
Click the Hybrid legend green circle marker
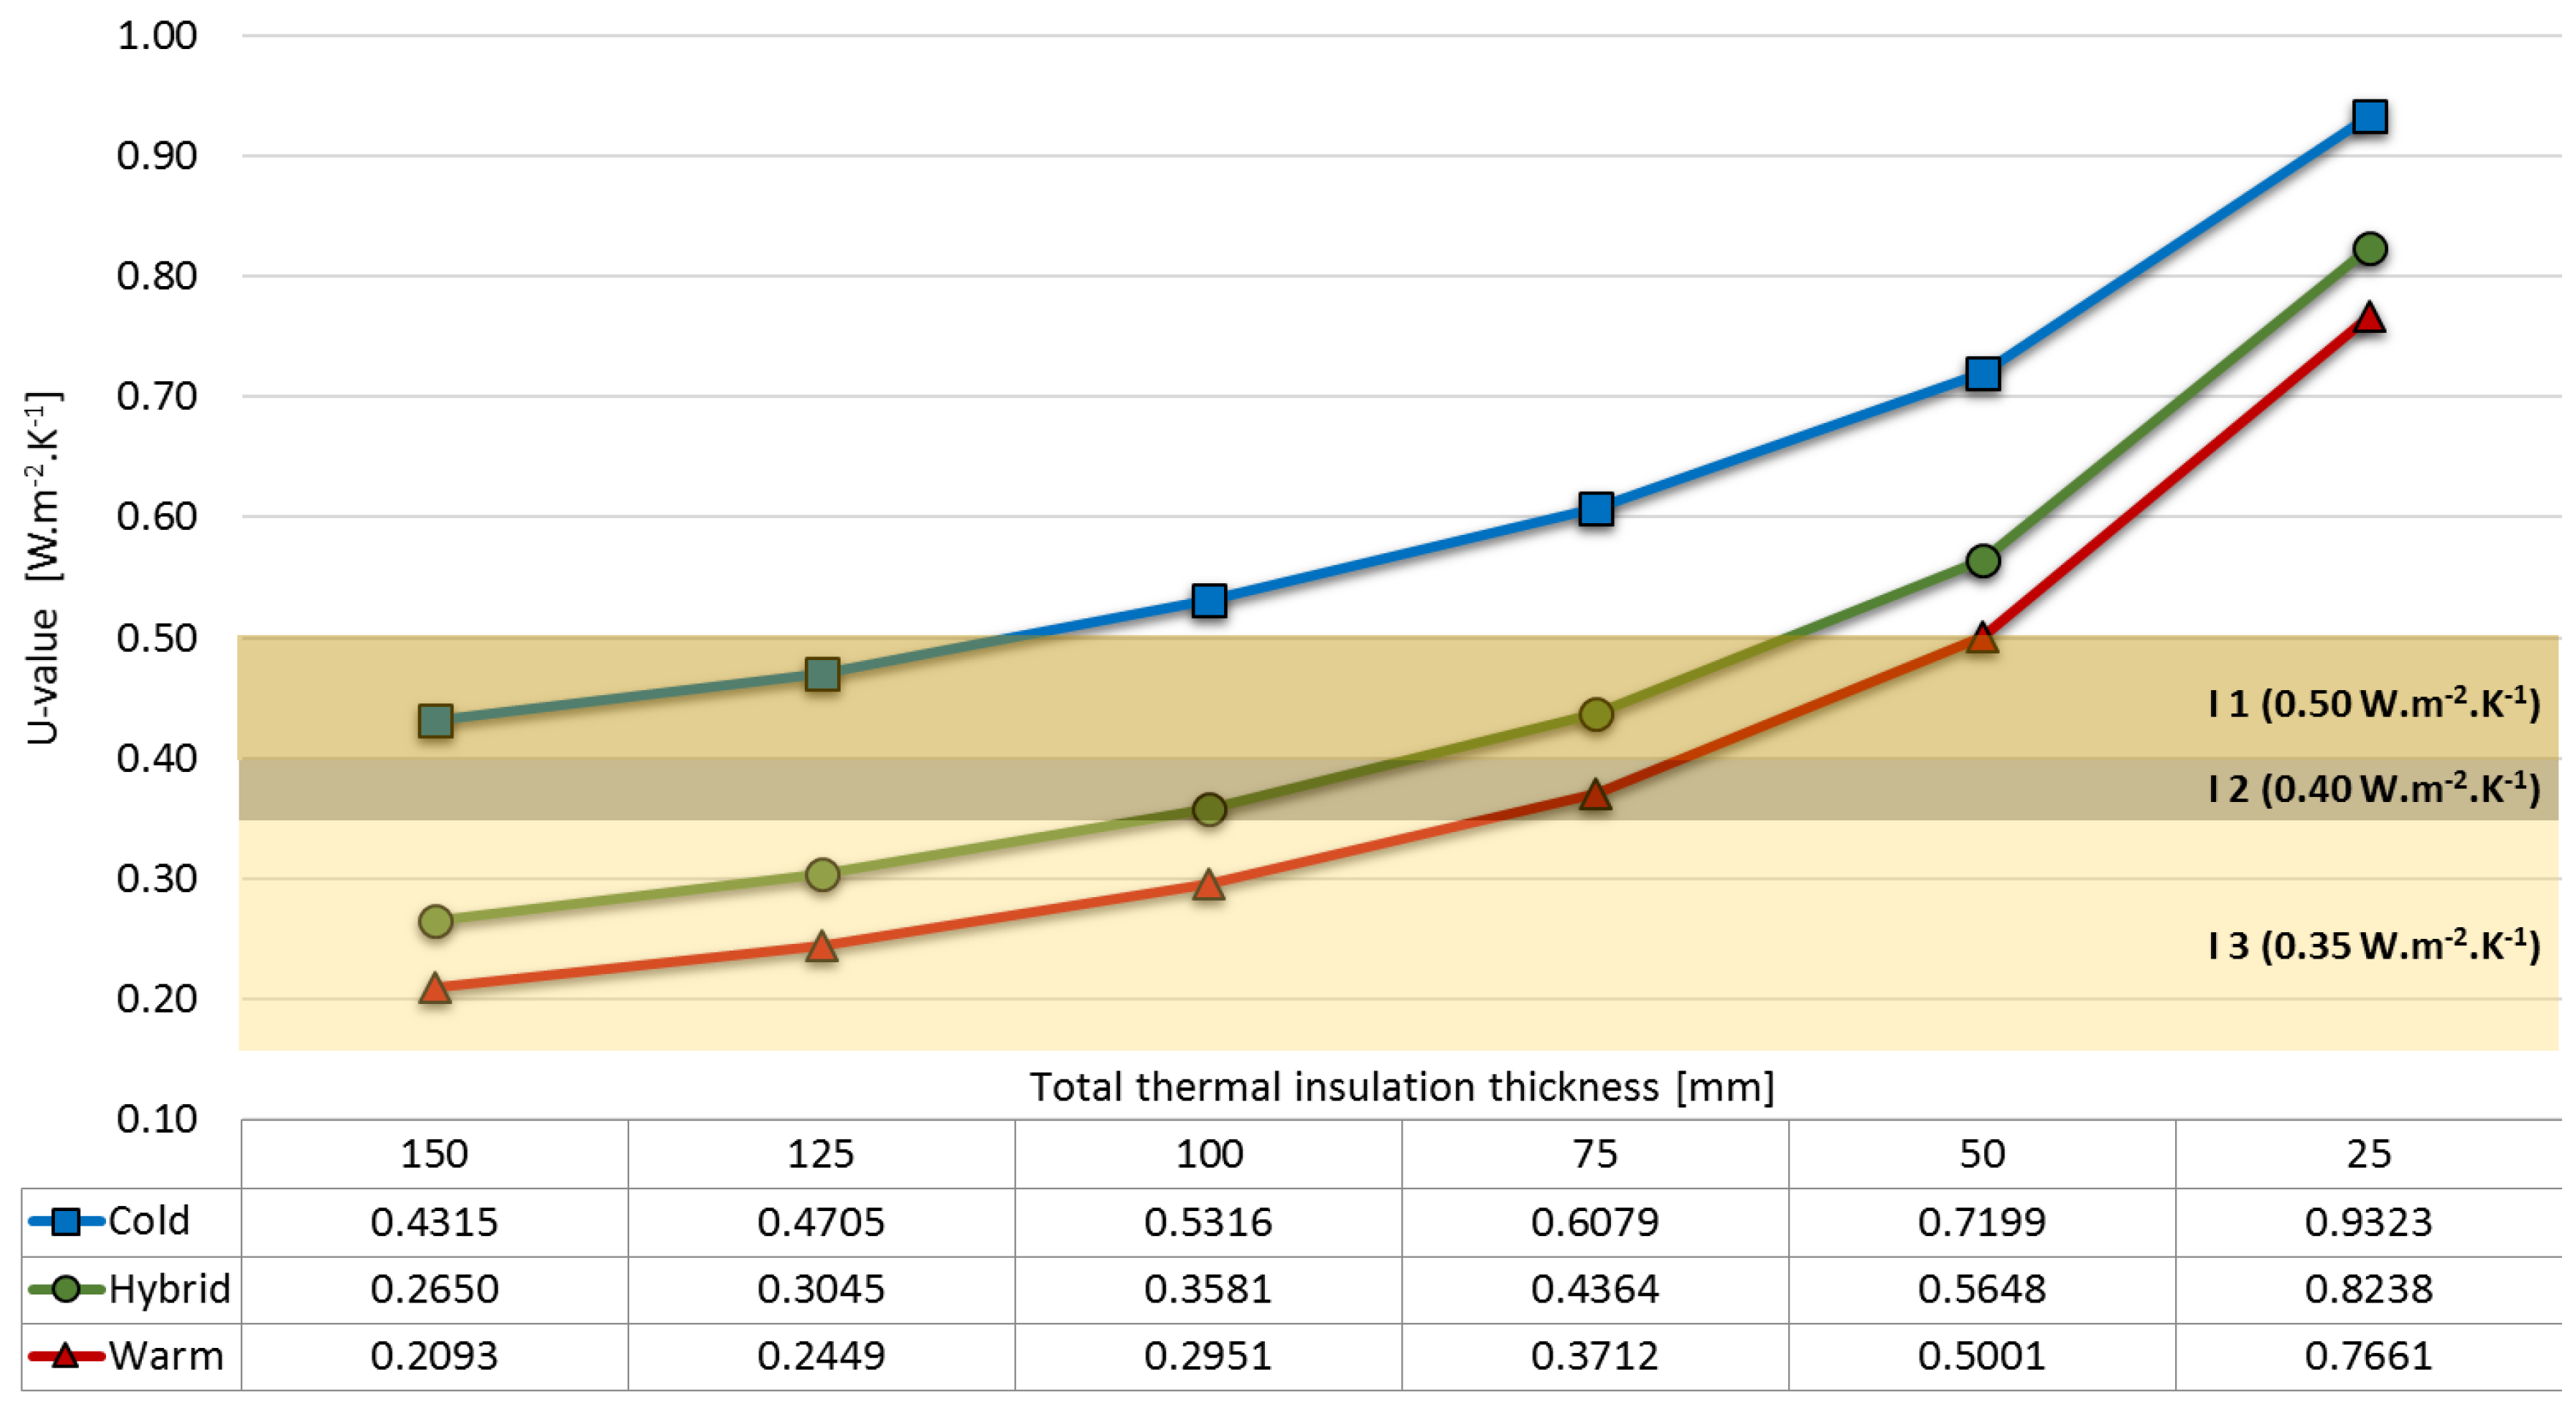[66, 1288]
